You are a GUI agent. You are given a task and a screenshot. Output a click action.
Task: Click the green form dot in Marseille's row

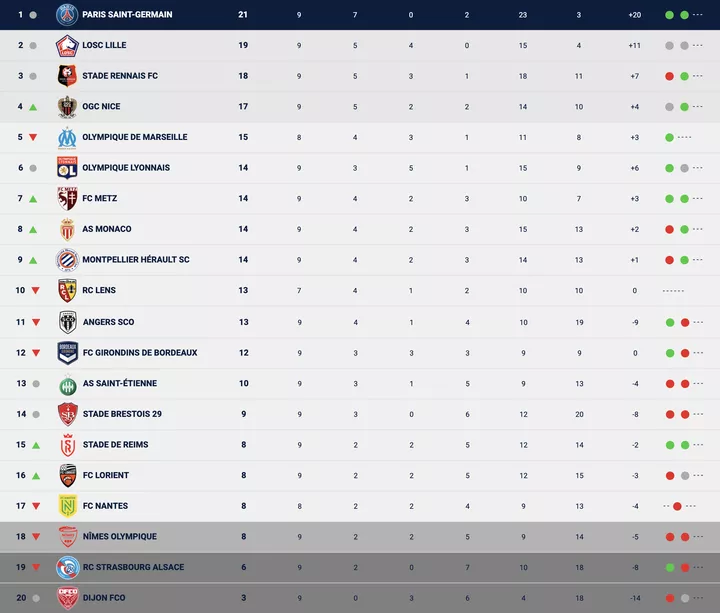point(669,137)
